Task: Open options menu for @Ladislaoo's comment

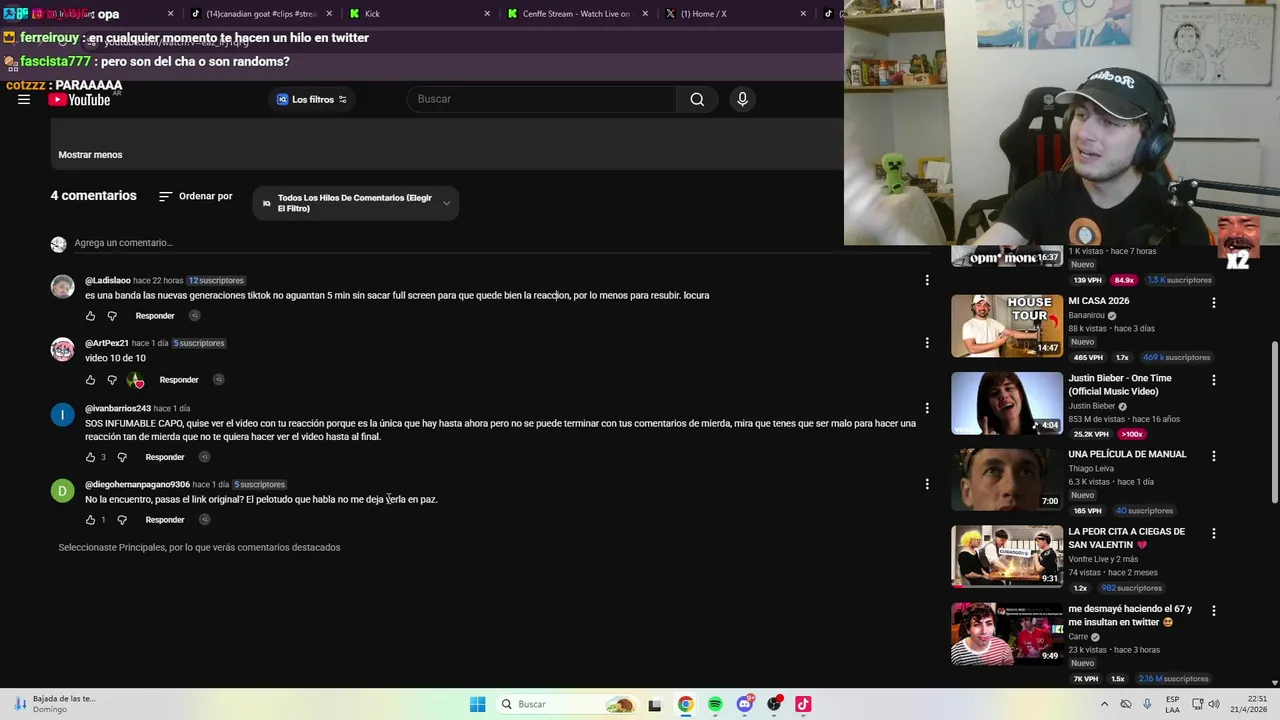Action: click(927, 281)
